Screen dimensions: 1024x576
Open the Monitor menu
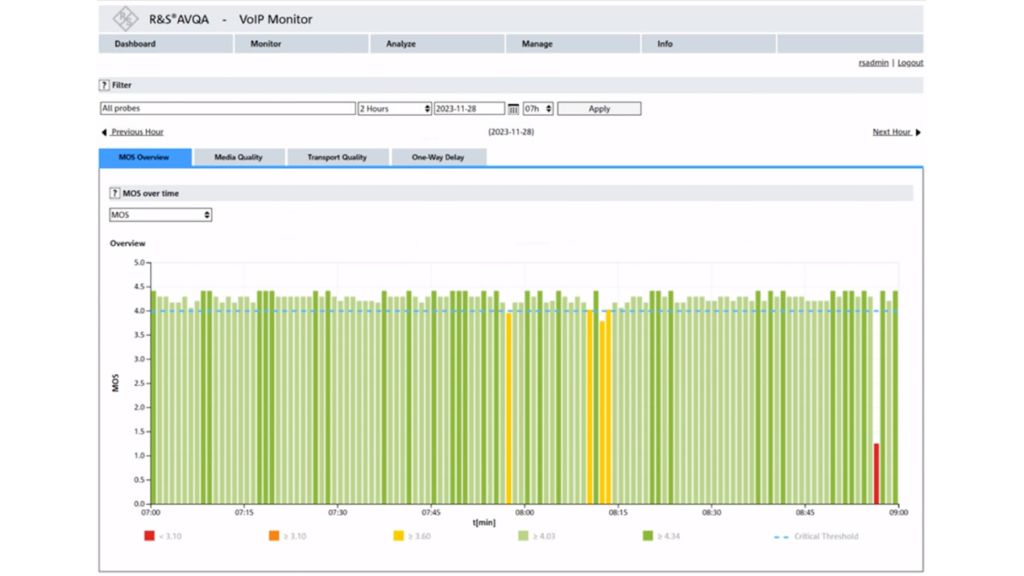pos(266,44)
